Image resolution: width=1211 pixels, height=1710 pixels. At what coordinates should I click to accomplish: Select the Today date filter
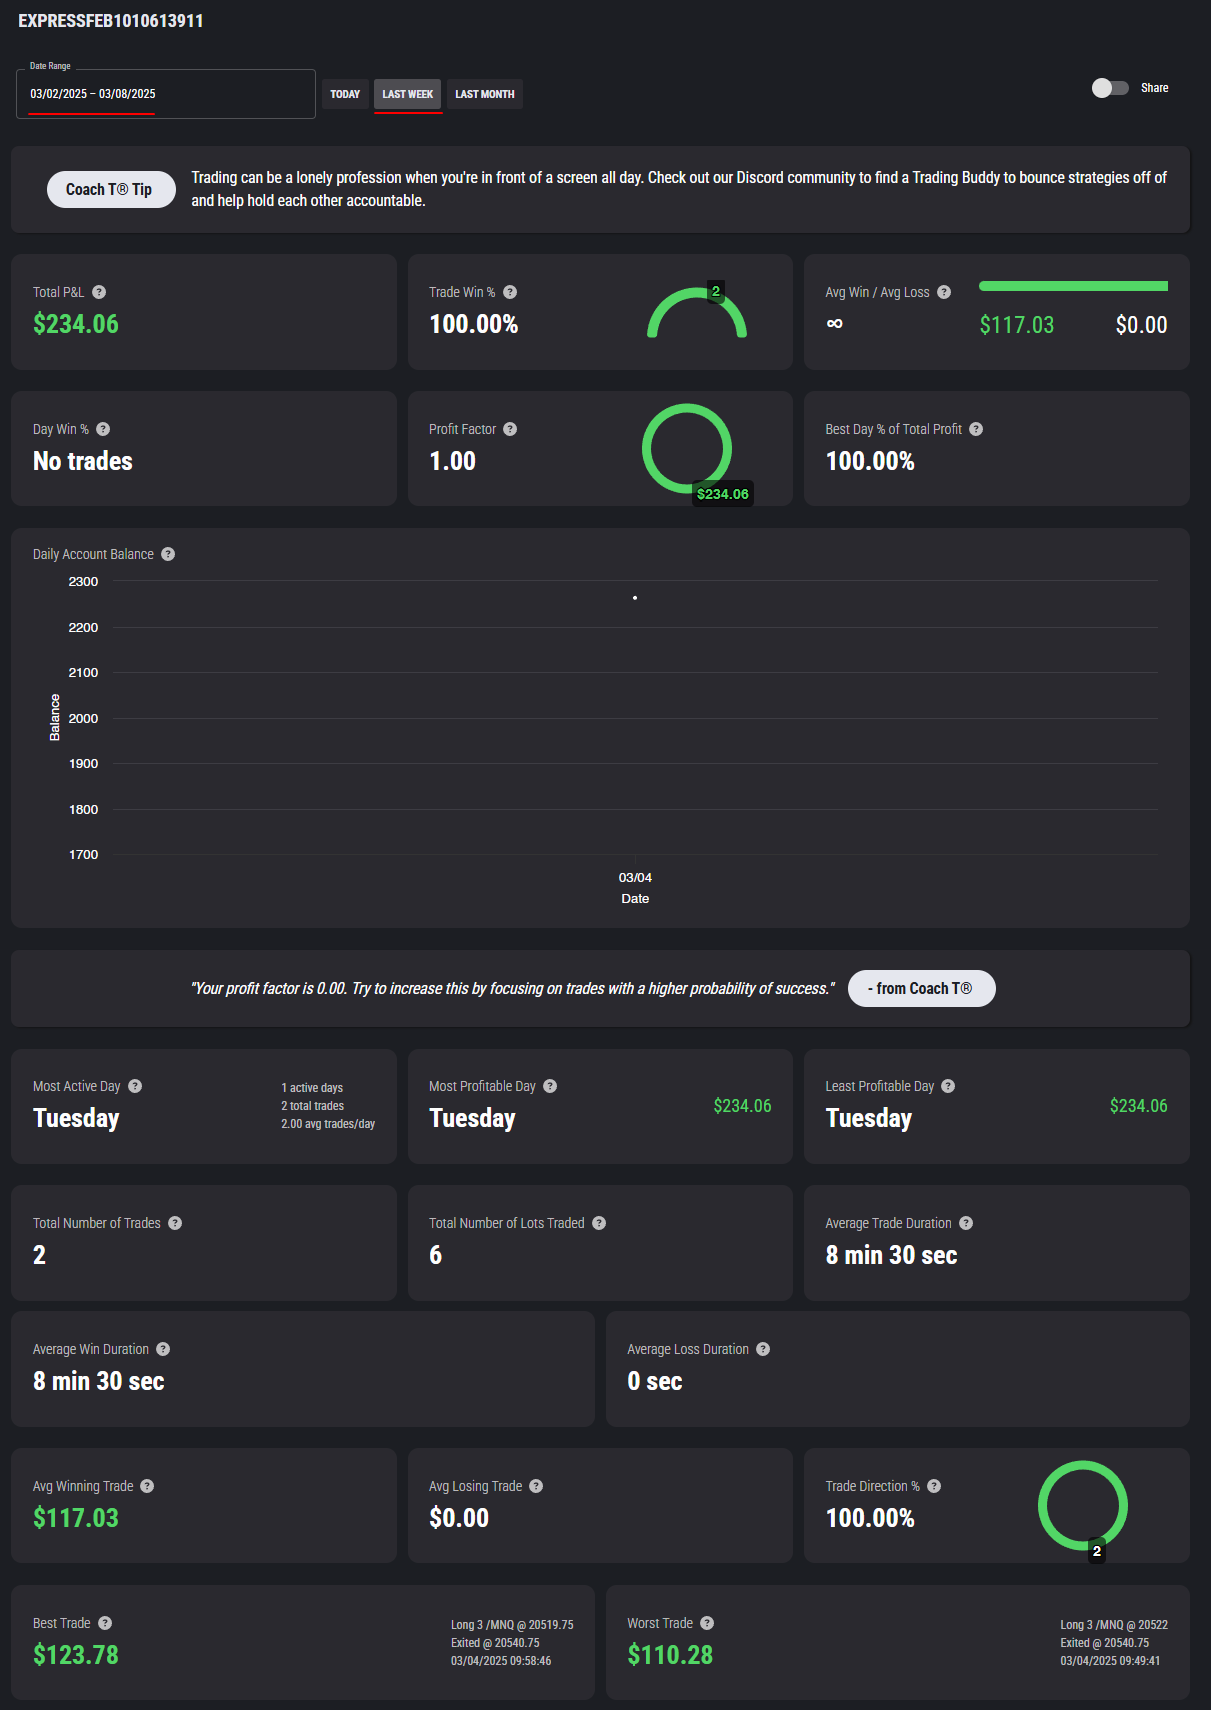pos(345,94)
